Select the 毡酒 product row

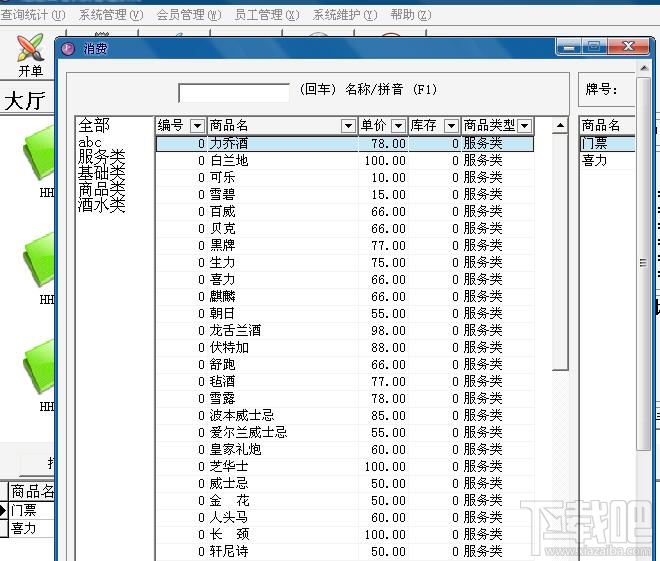[345, 381]
